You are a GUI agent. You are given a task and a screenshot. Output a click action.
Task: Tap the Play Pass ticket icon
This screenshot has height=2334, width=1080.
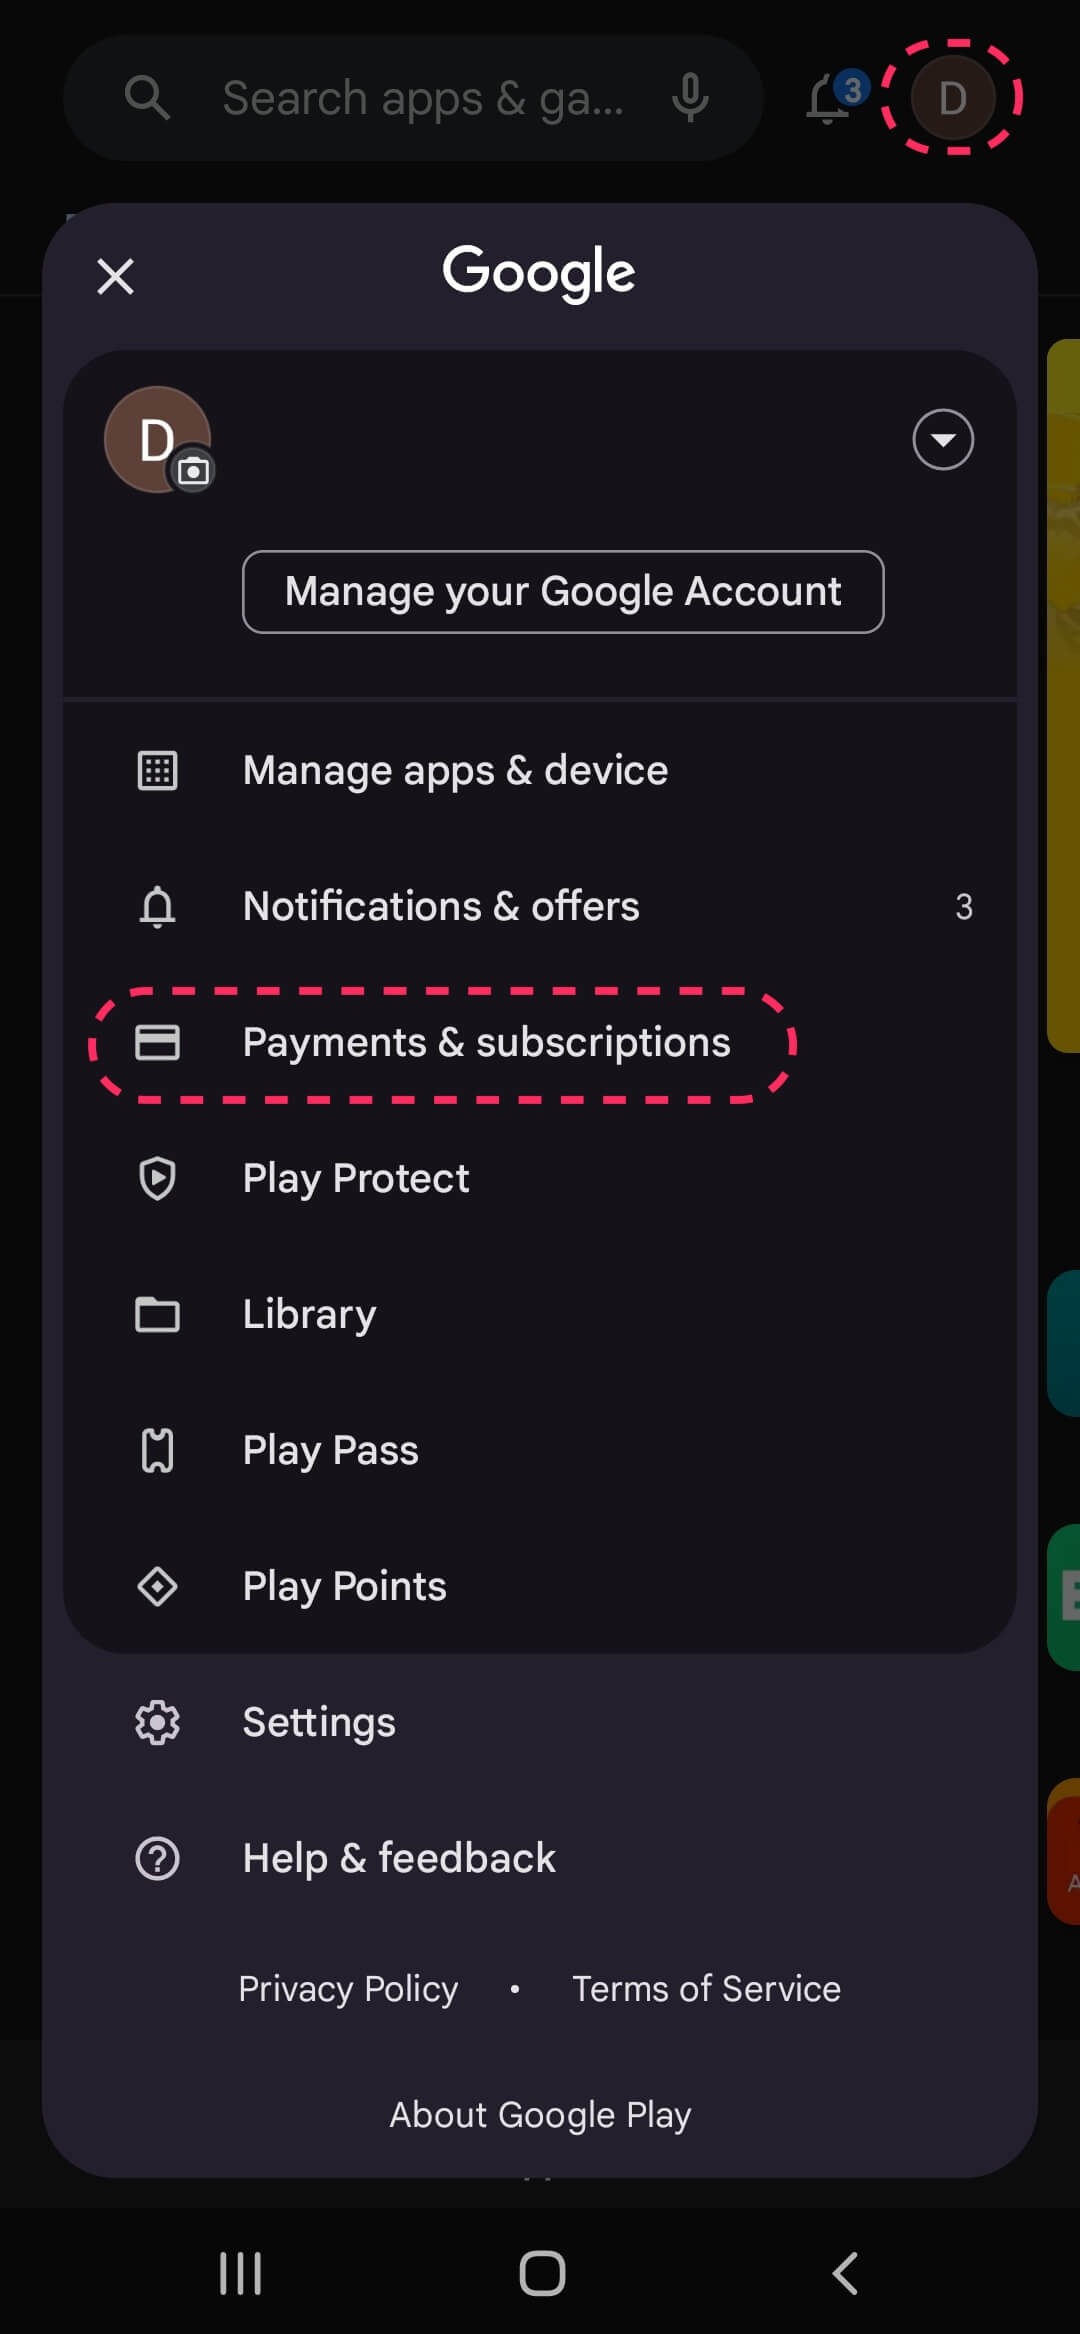(157, 1450)
